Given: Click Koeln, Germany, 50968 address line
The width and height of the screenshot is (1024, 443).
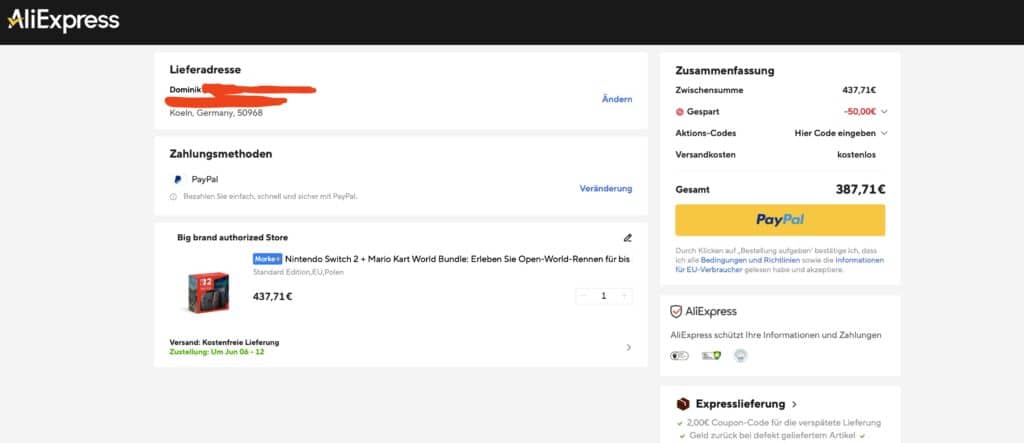Looking at the screenshot, I should [216, 113].
